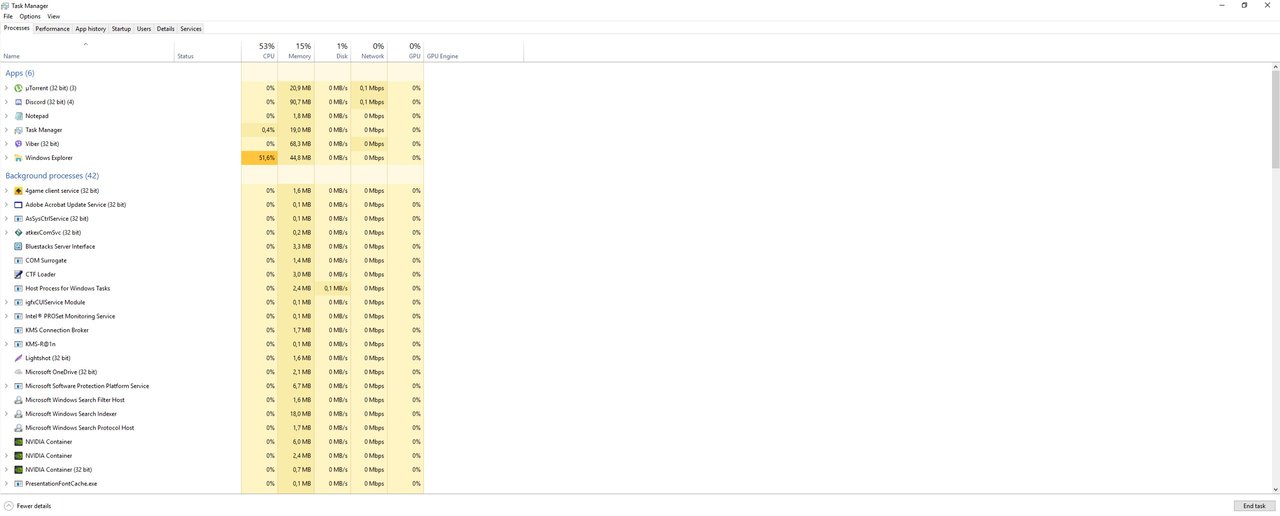1280x516 pixels.
Task: Sort by the Disk column header
Action: pyautogui.click(x=332, y=51)
